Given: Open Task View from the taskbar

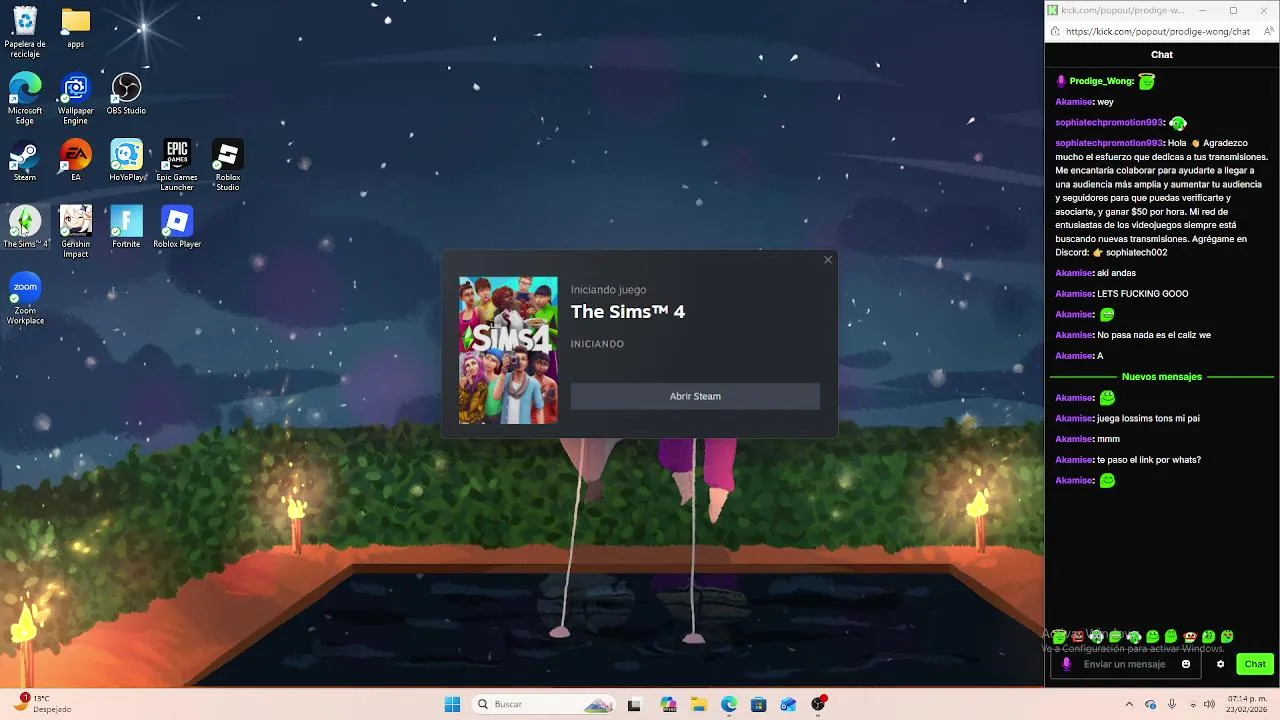Looking at the screenshot, I should point(634,704).
